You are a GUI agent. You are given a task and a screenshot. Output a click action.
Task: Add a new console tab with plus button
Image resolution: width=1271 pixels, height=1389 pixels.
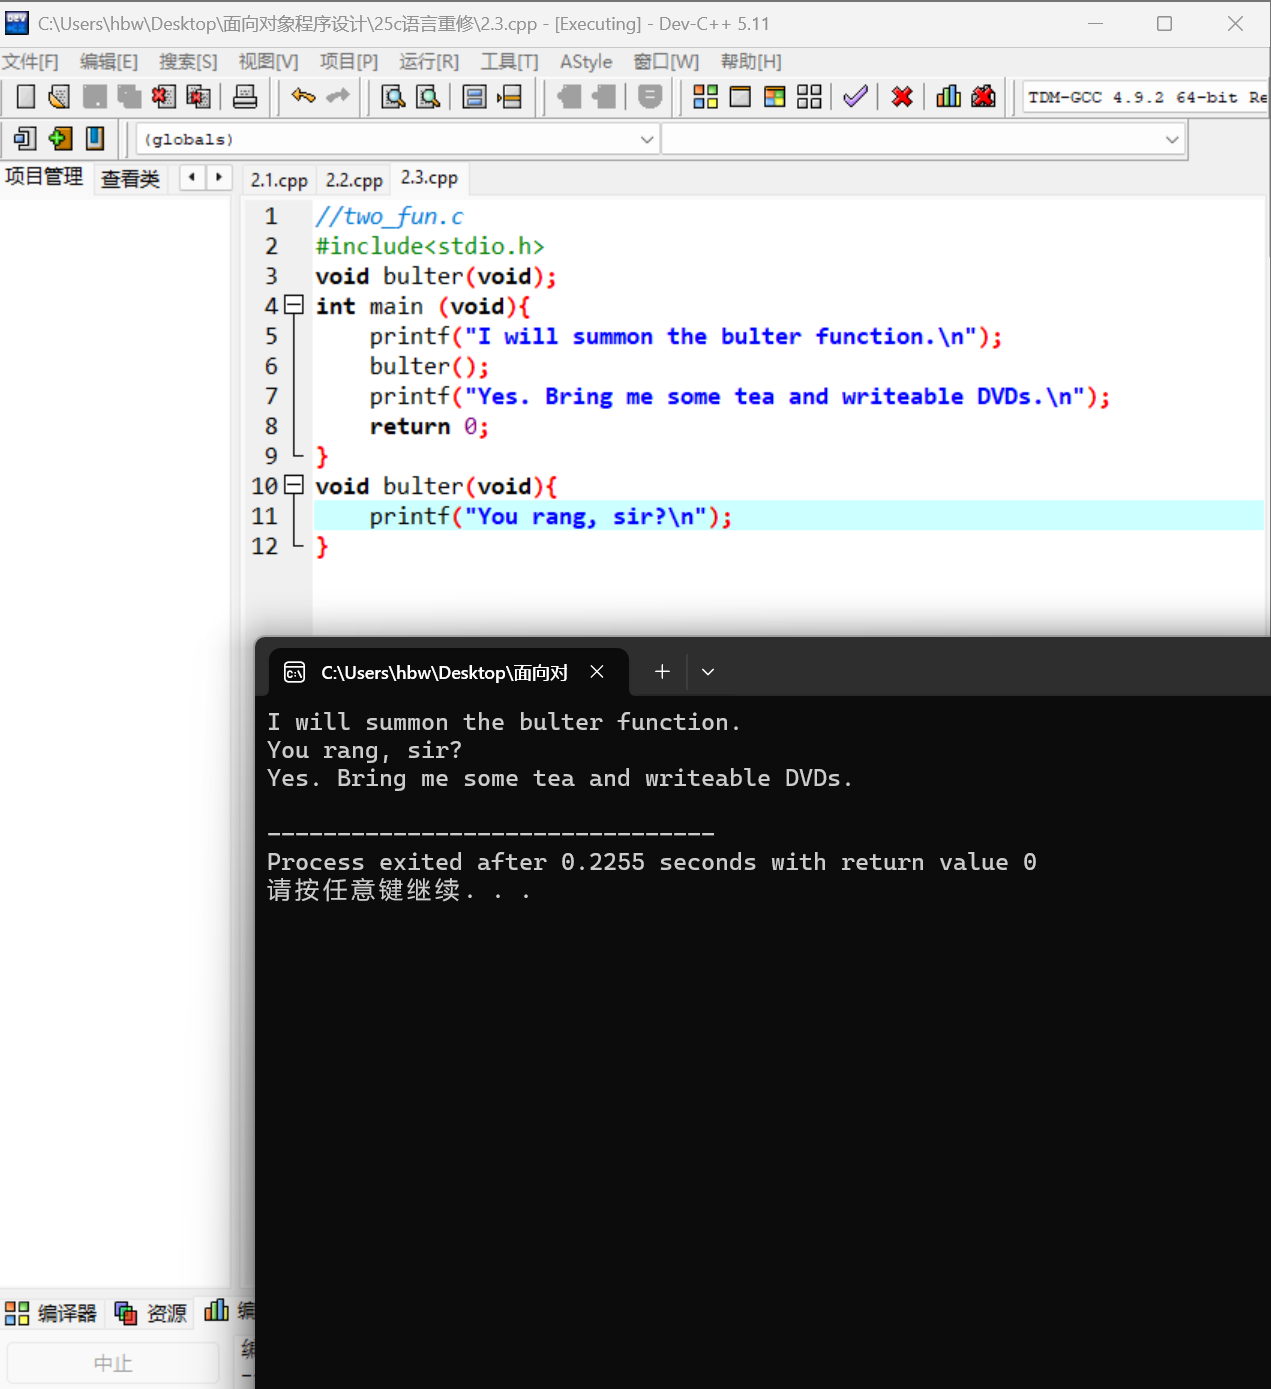pos(662,672)
